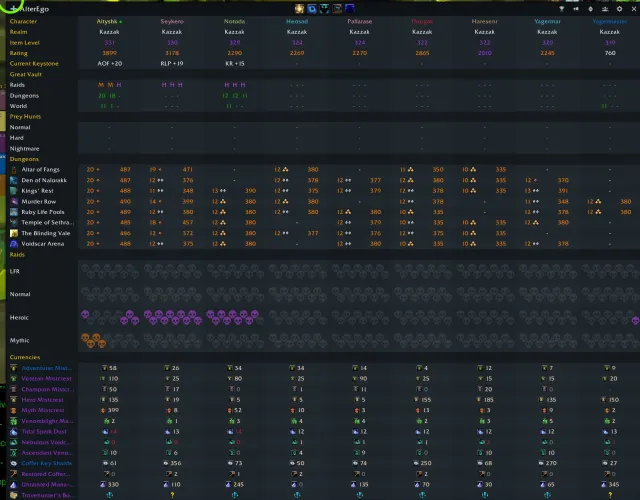Click the Great Vault section label
Viewport: 640px width, 500px height.
click(x=26, y=74)
